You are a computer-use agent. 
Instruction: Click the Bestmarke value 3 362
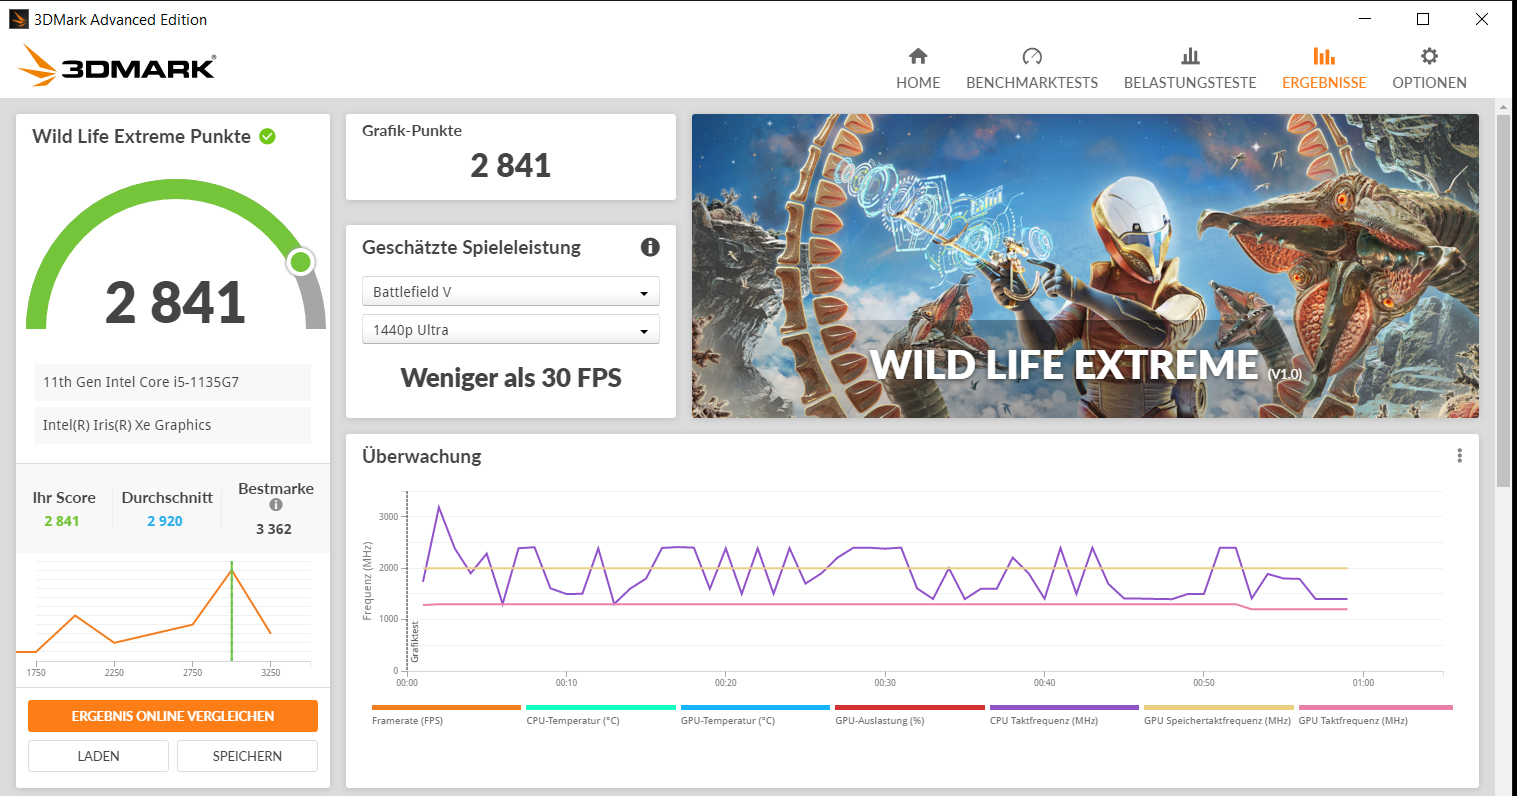[x=274, y=529]
